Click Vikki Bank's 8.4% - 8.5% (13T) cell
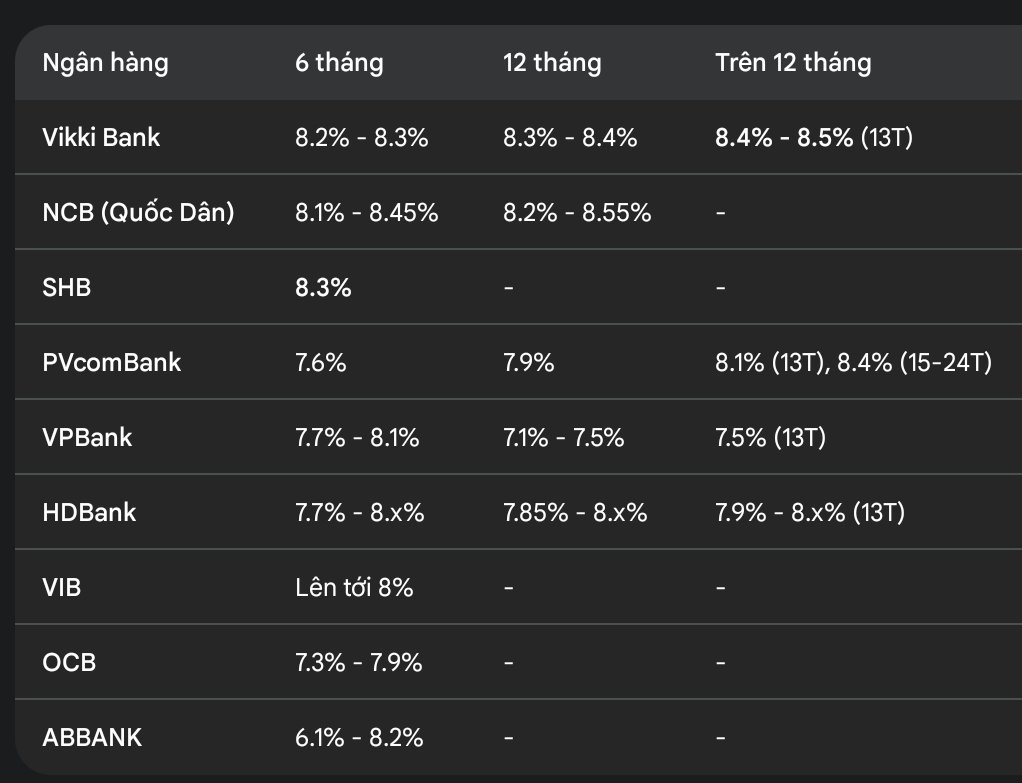 point(814,138)
